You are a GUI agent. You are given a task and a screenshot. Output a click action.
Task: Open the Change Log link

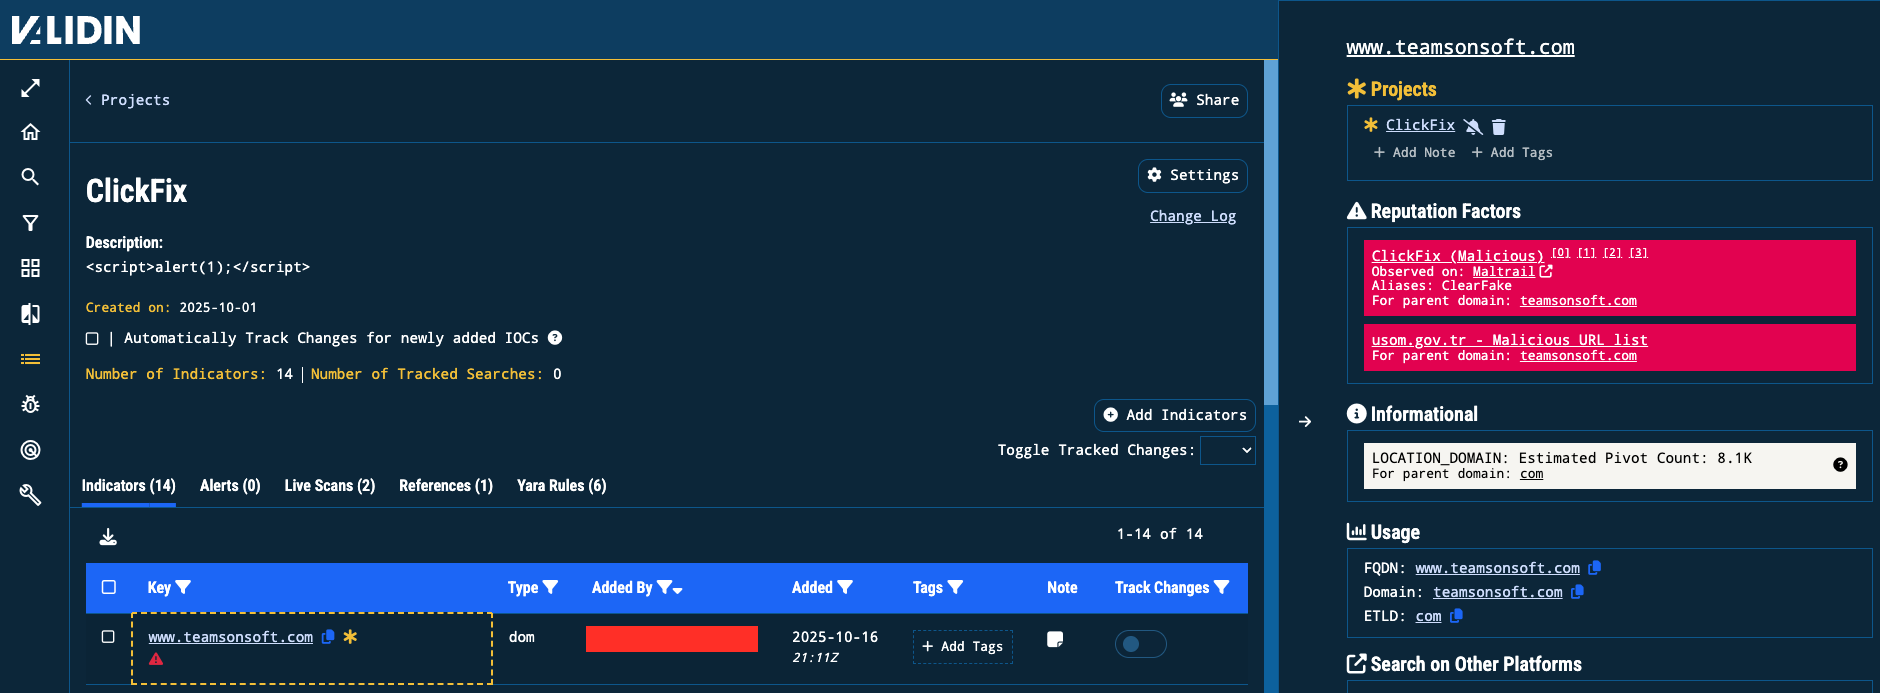[x=1192, y=216]
